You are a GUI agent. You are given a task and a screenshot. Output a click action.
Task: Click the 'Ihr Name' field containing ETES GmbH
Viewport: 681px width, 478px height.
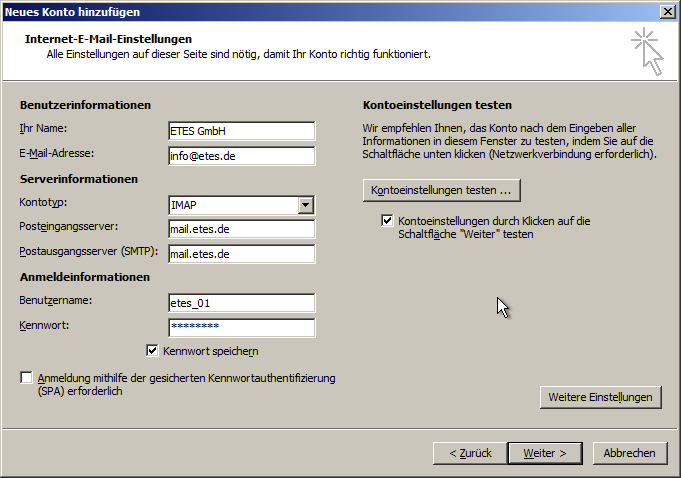click(241, 131)
